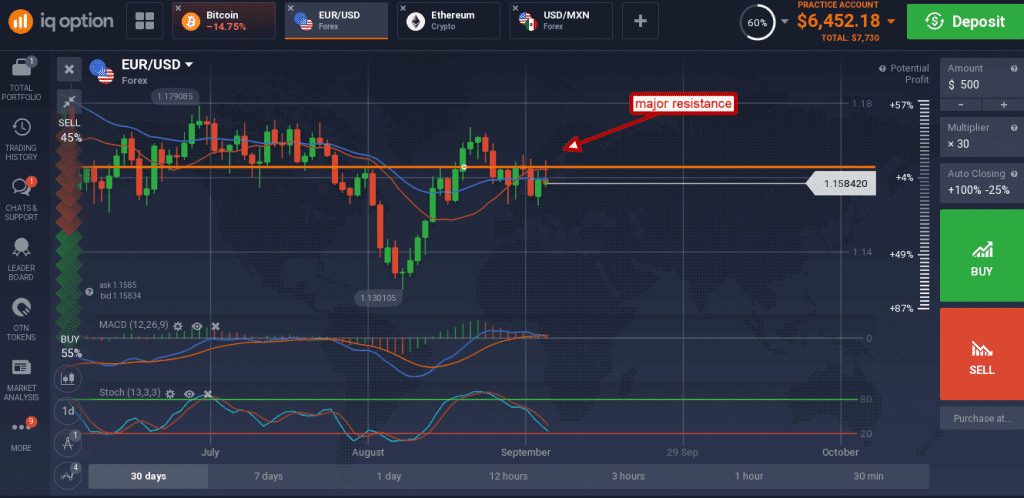Switch to the EUR/USD Forex tab
Screen dimensions: 1024x498
click(x=336, y=21)
